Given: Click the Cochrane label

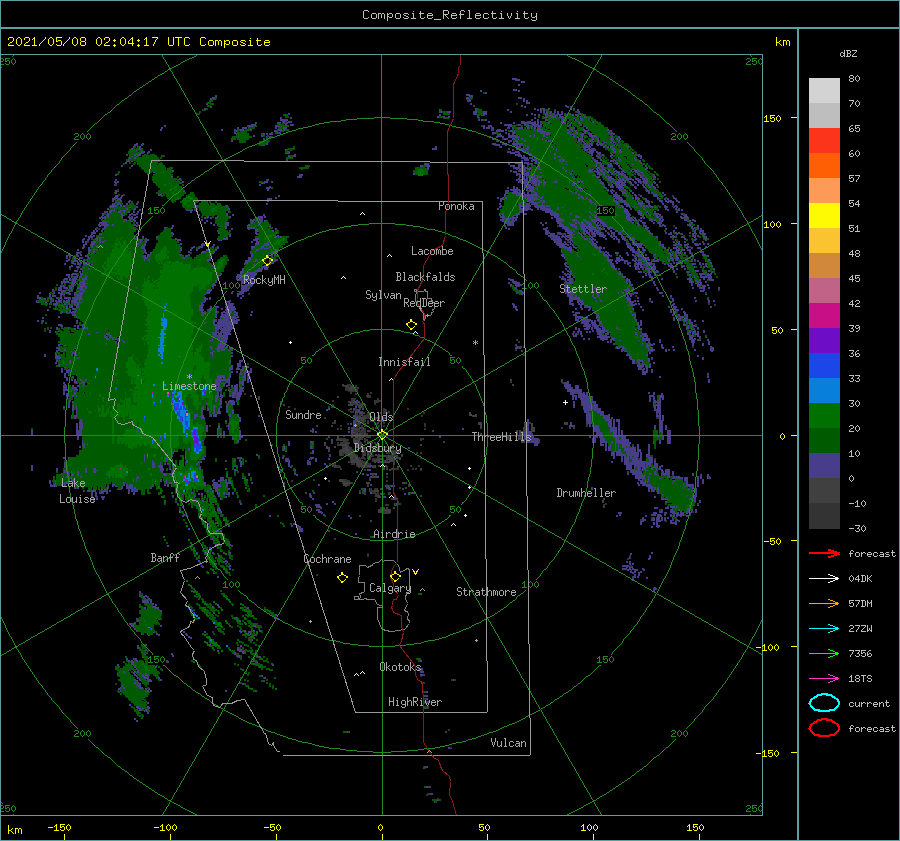Looking at the screenshot, I should click(x=327, y=559).
